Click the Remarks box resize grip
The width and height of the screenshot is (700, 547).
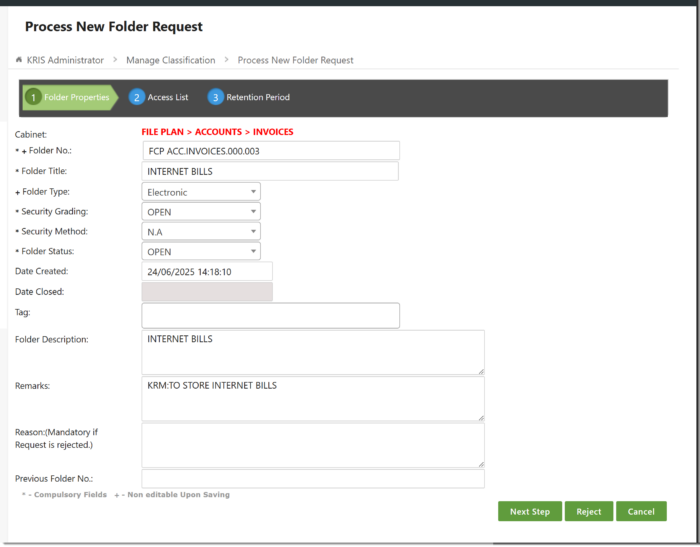(x=481, y=418)
